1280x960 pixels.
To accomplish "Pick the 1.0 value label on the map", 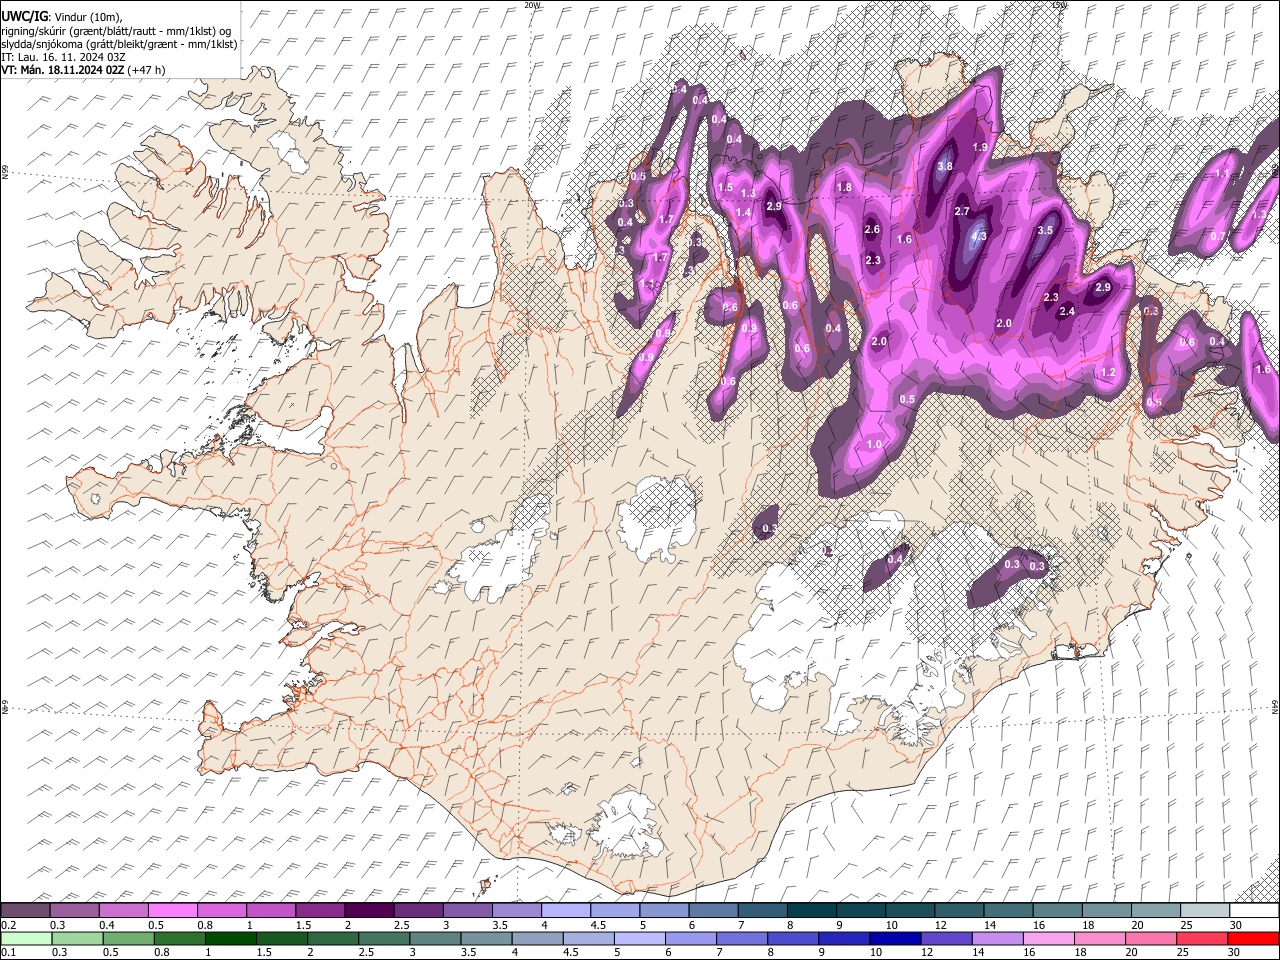I will coord(874,445).
